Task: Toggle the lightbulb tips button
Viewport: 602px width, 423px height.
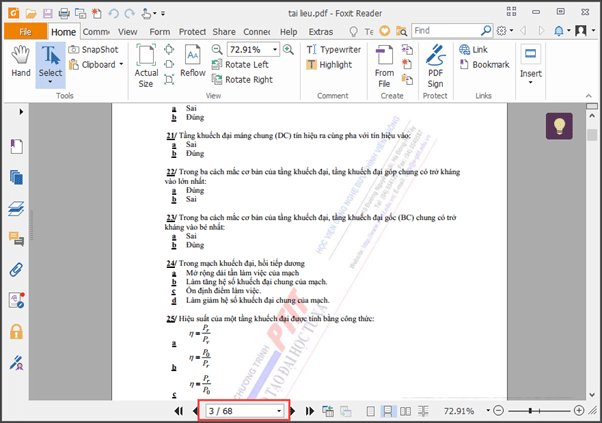Action: point(558,126)
